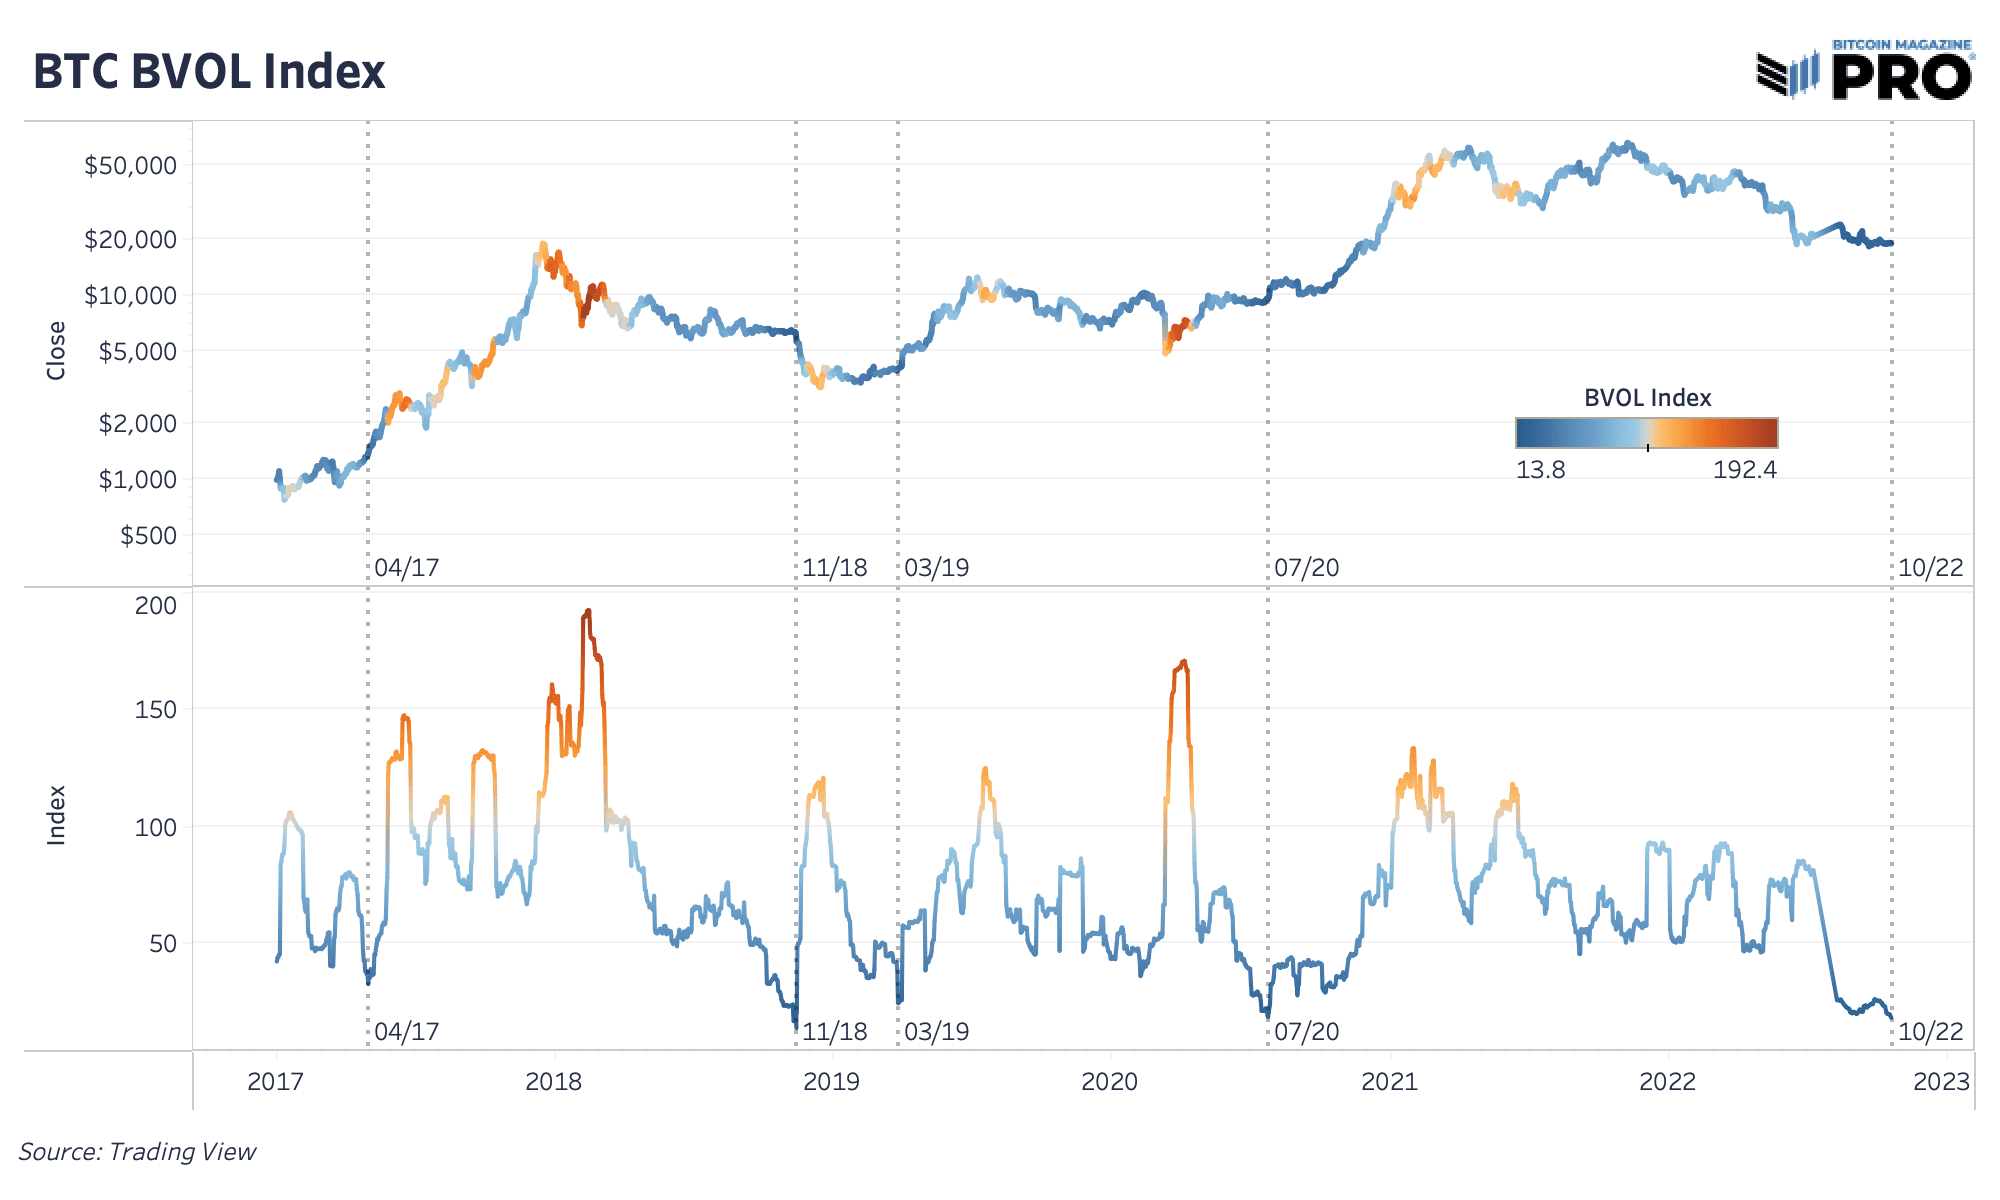Click the BVOL Index legend title
Image resolution: width=2000 pixels, height=1200 pixels.
[1647, 398]
